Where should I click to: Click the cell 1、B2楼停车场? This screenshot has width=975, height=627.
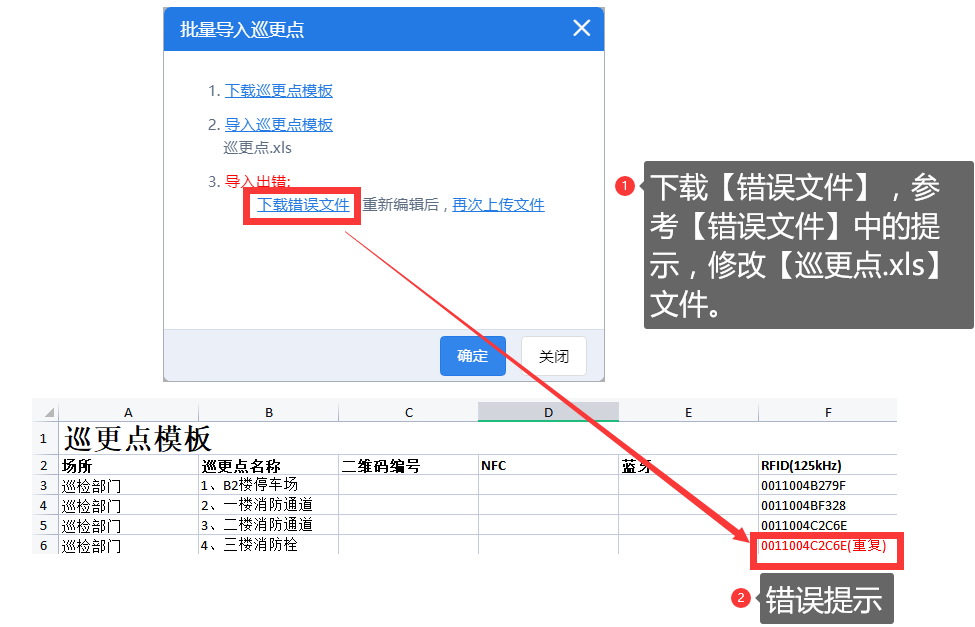coord(269,485)
